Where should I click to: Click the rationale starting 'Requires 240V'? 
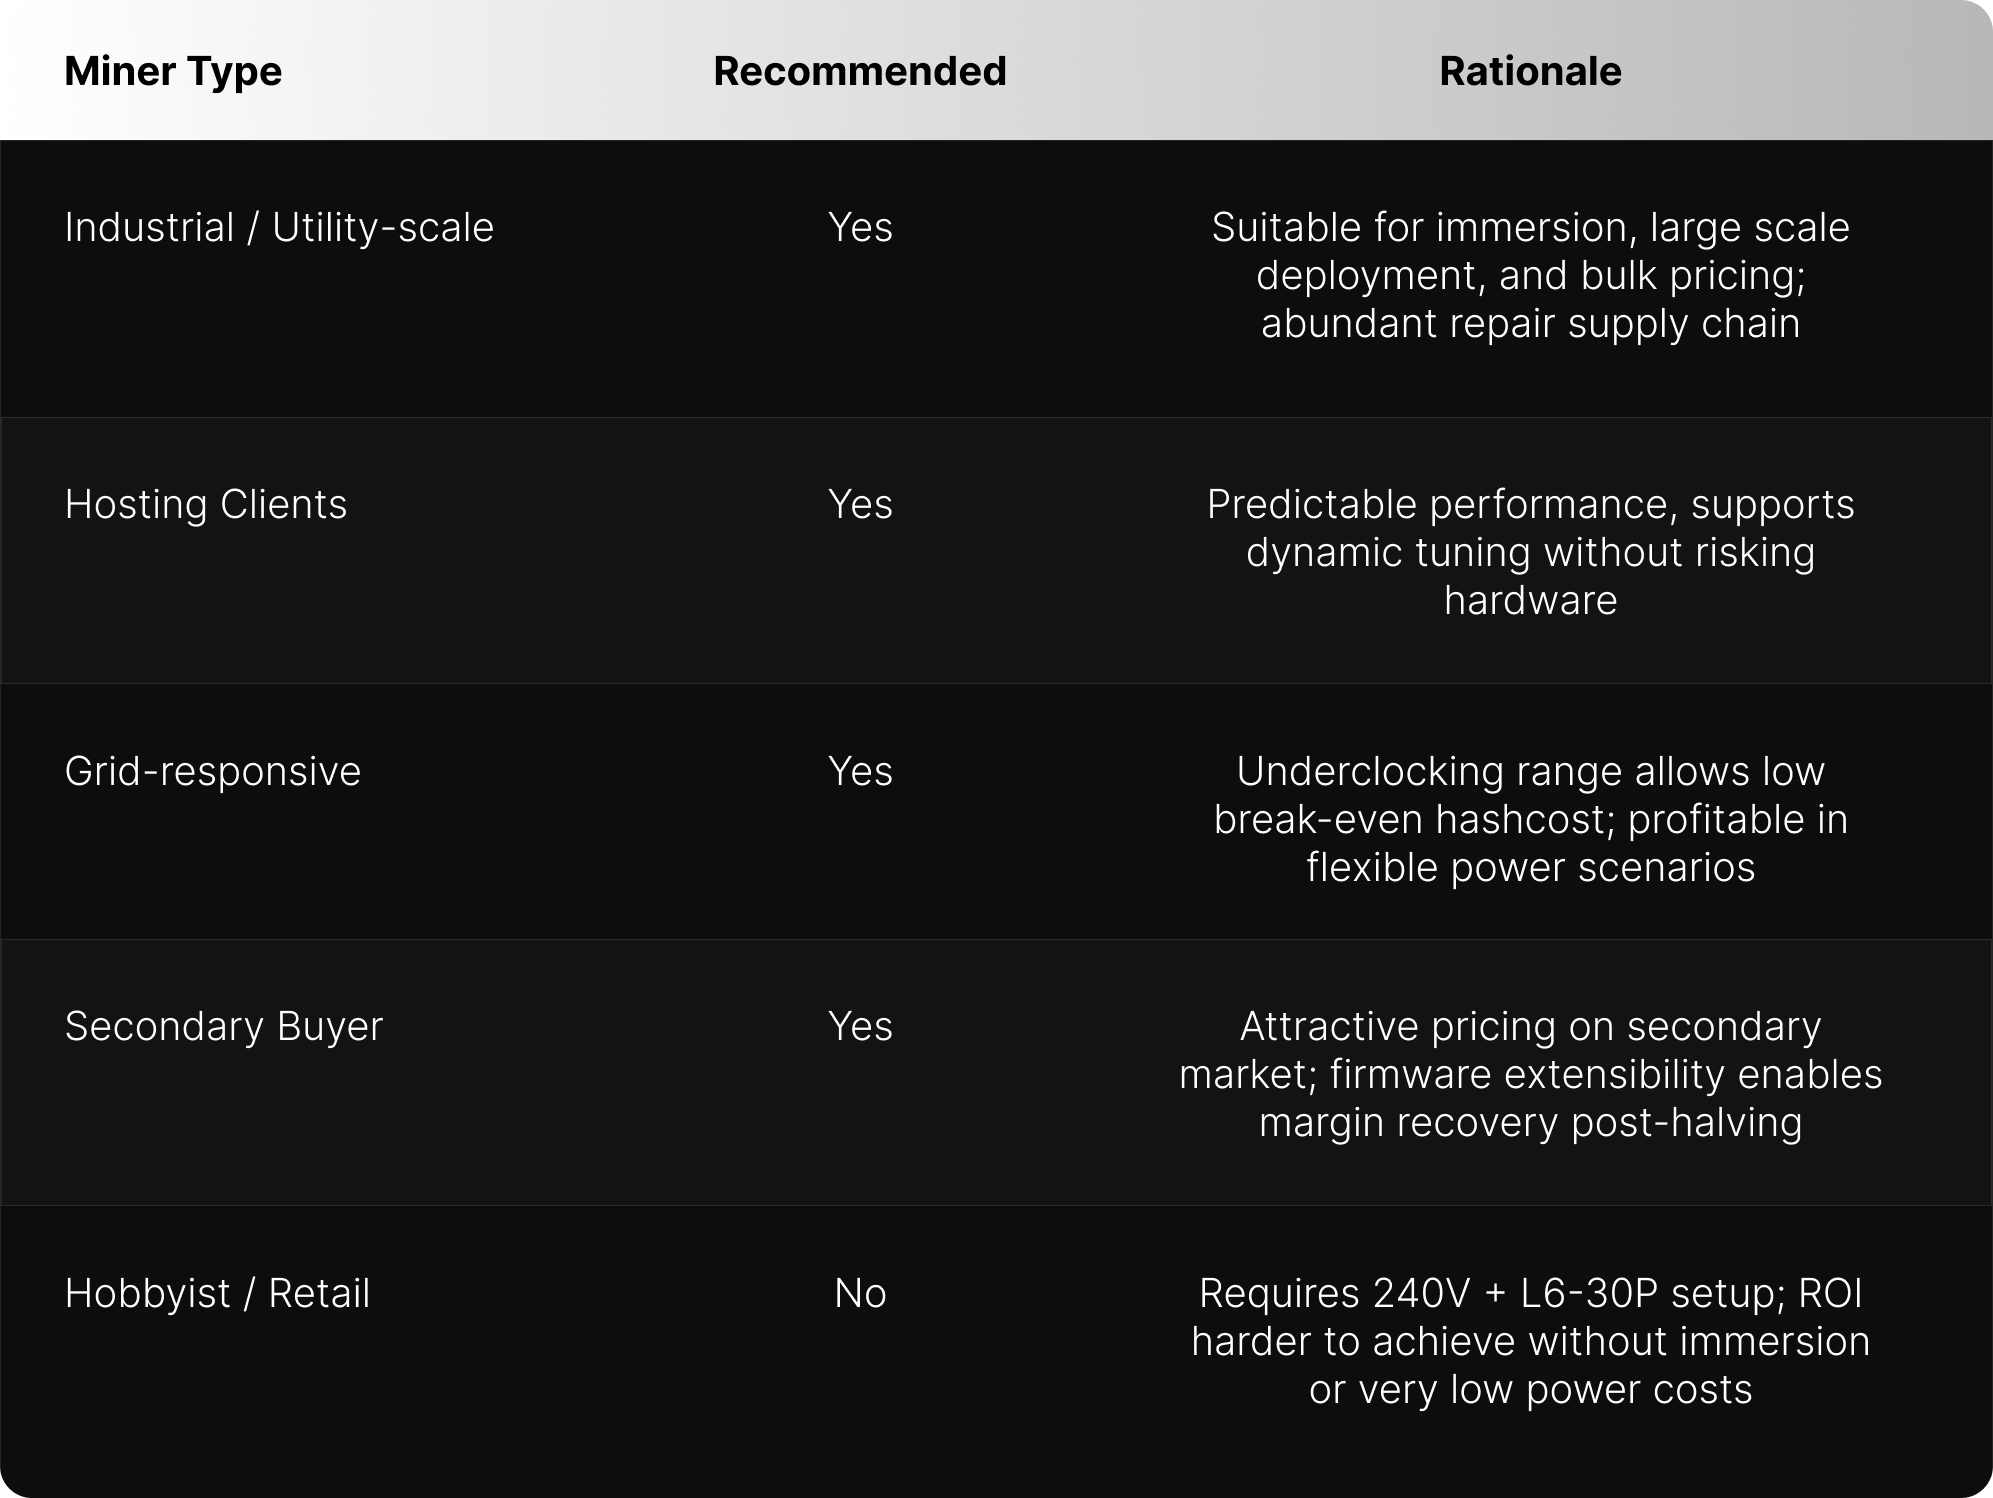click(1530, 1294)
